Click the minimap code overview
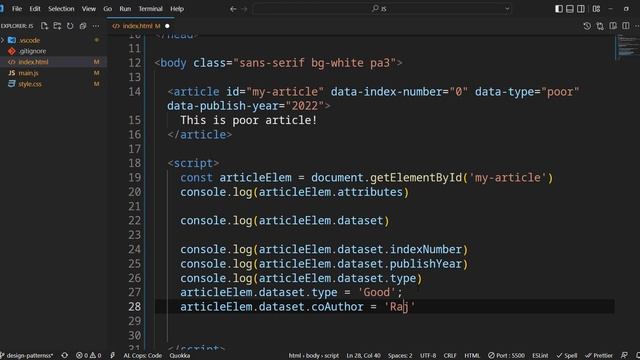The width and height of the screenshot is (640, 360). pyautogui.click(x=627, y=47)
